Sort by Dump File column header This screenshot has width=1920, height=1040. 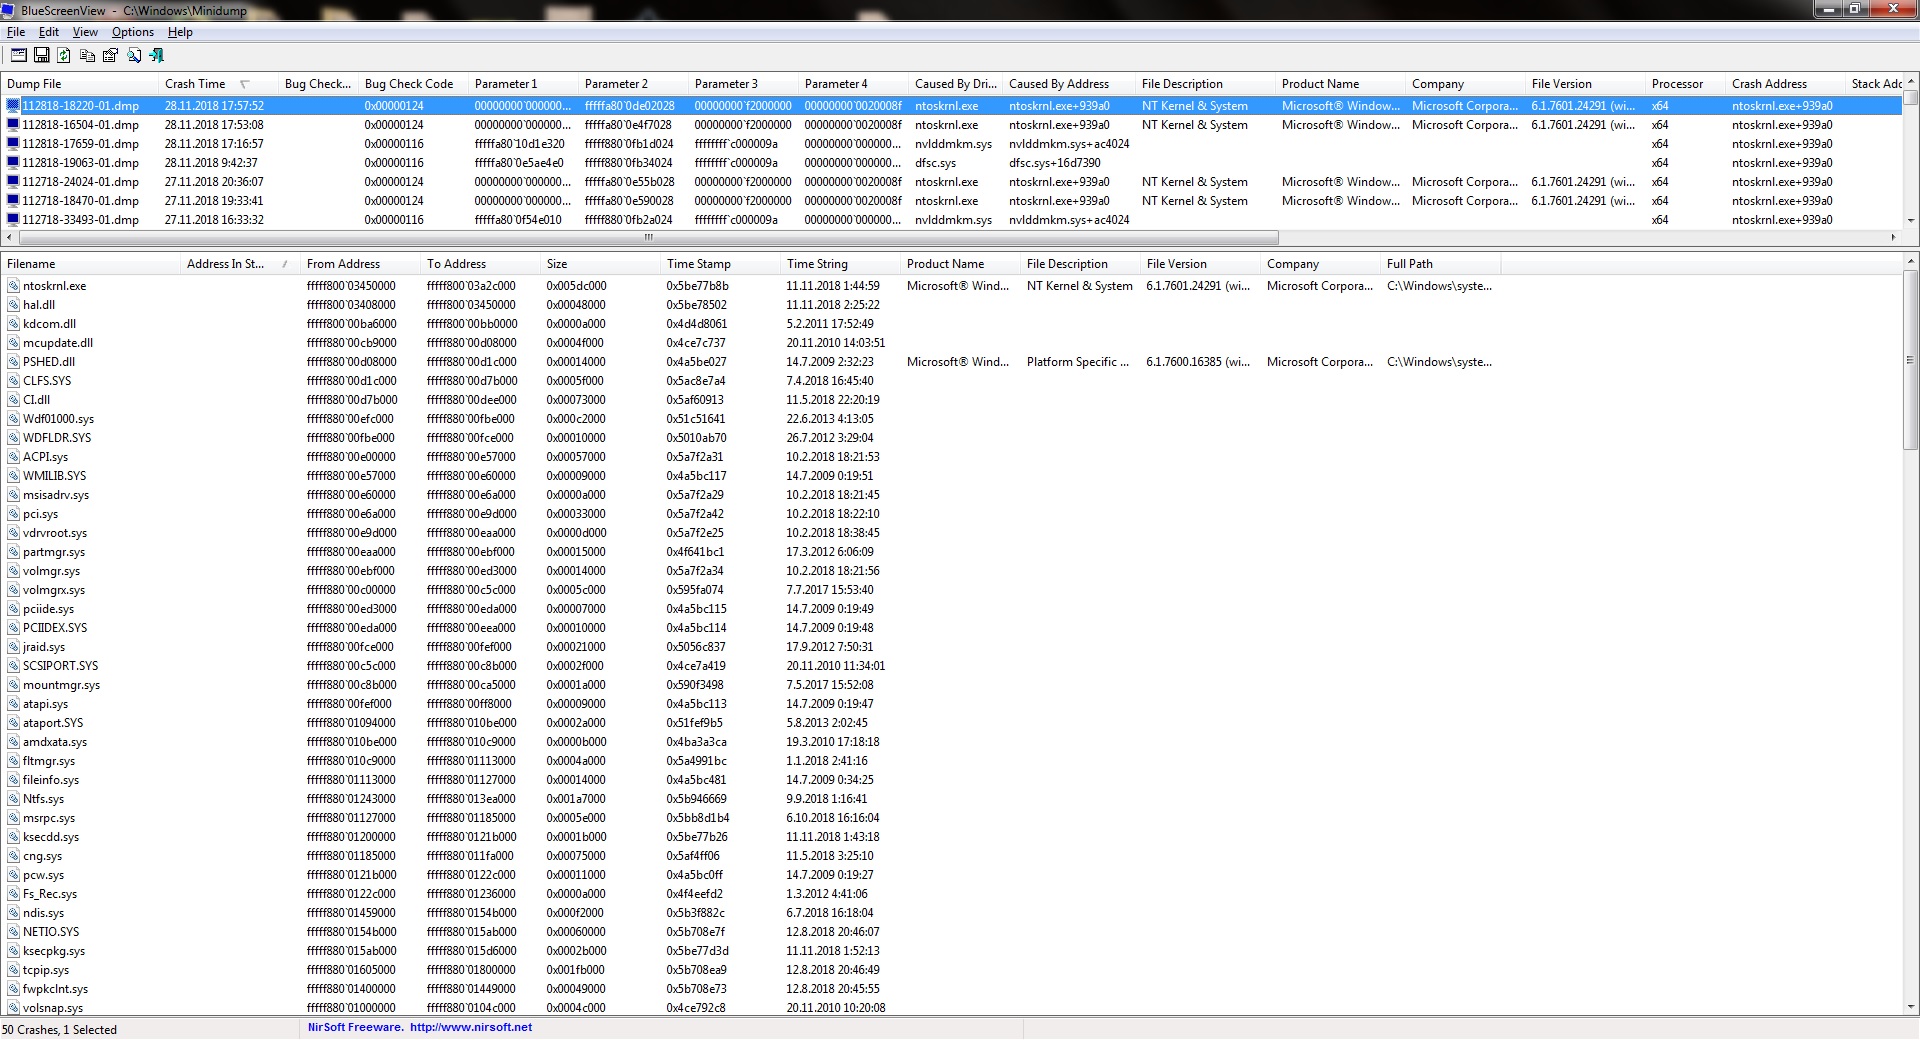click(x=79, y=84)
